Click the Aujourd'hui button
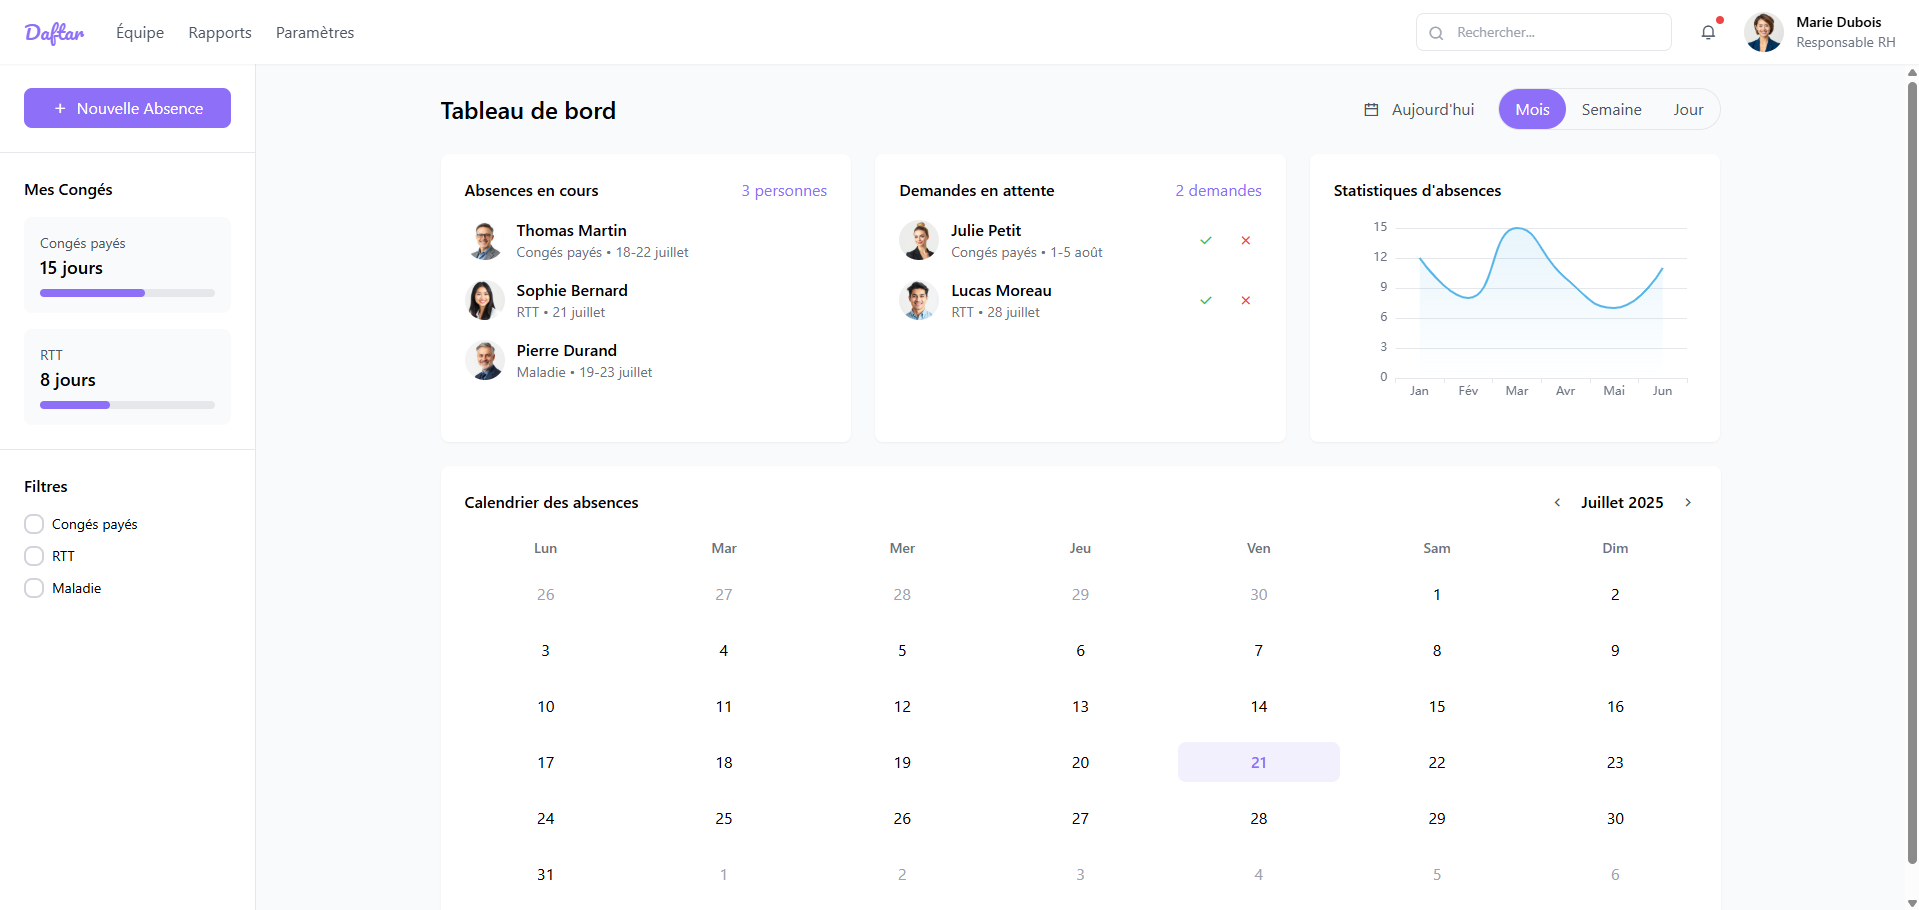Image resolution: width=1919 pixels, height=910 pixels. pyautogui.click(x=1432, y=109)
